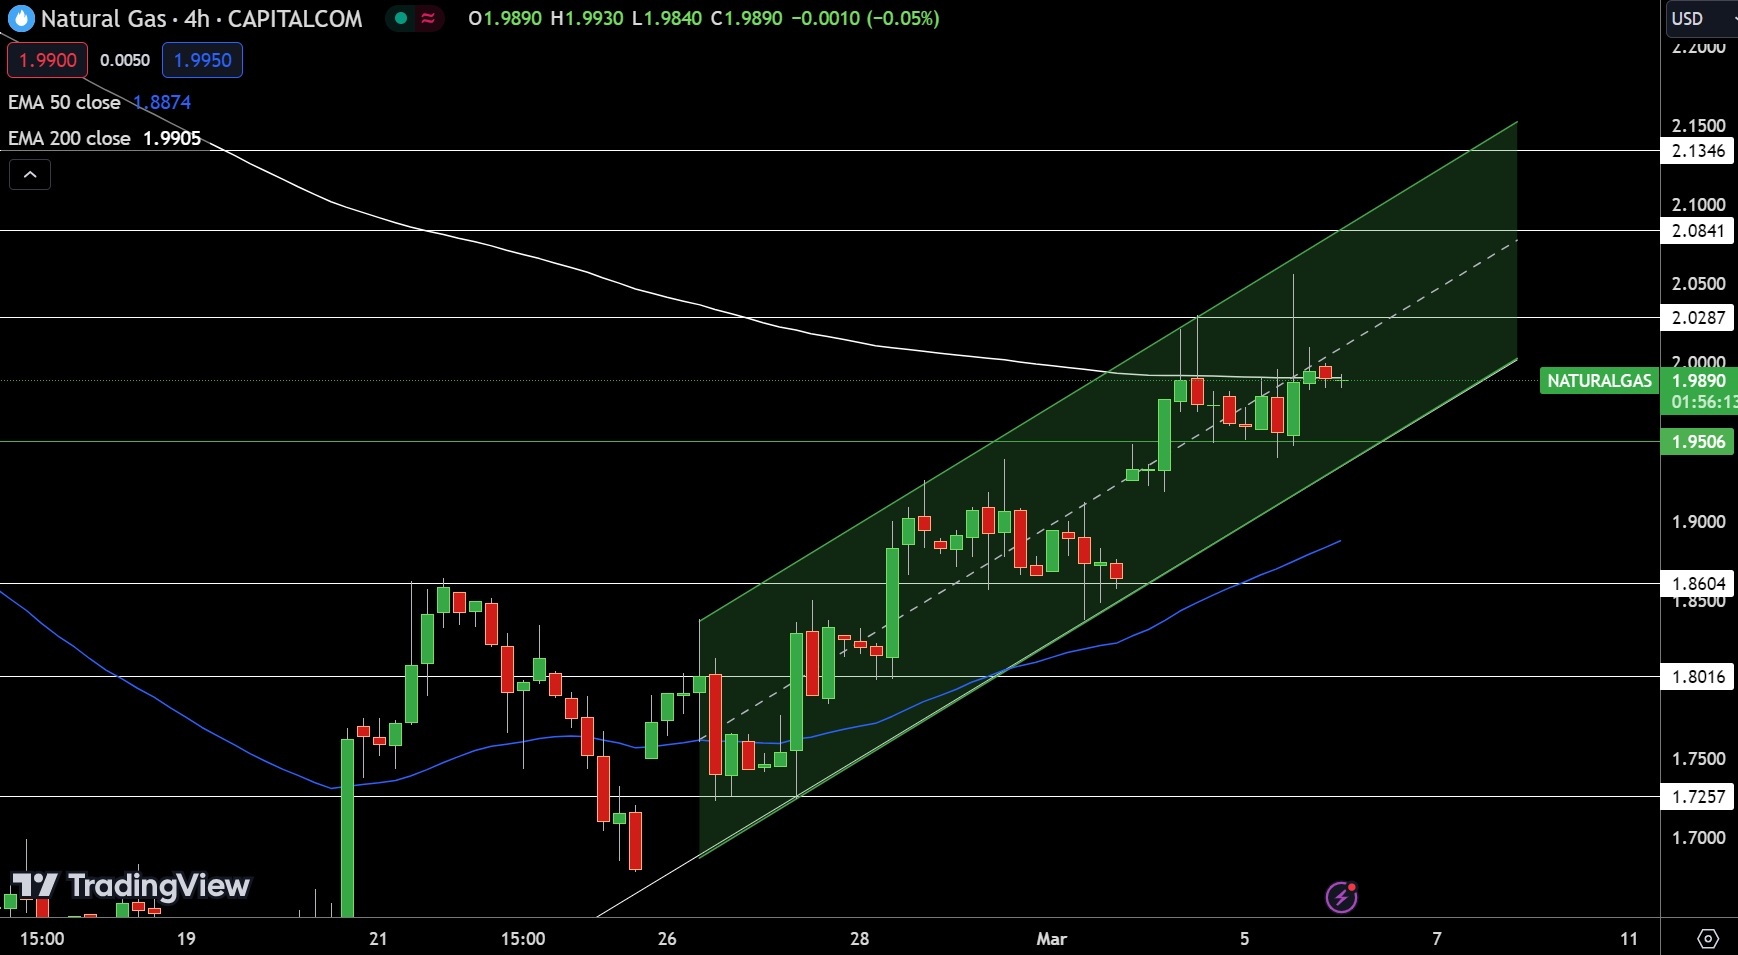Open the USD currency dropdown
Screen dimensions: 1738x955
[1701, 18]
